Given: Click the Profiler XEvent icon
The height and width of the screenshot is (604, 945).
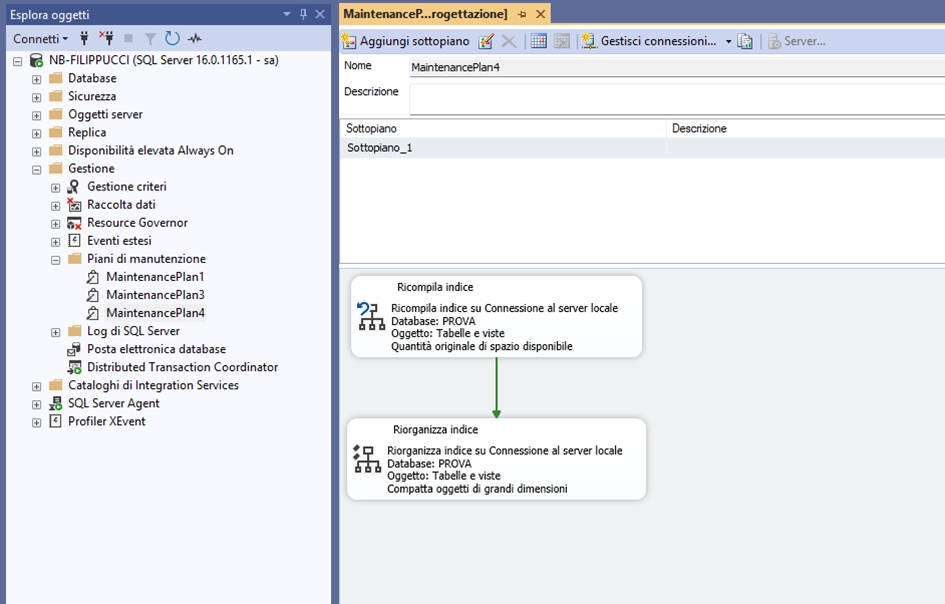Looking at the screenshot, I should coord(55,421).
